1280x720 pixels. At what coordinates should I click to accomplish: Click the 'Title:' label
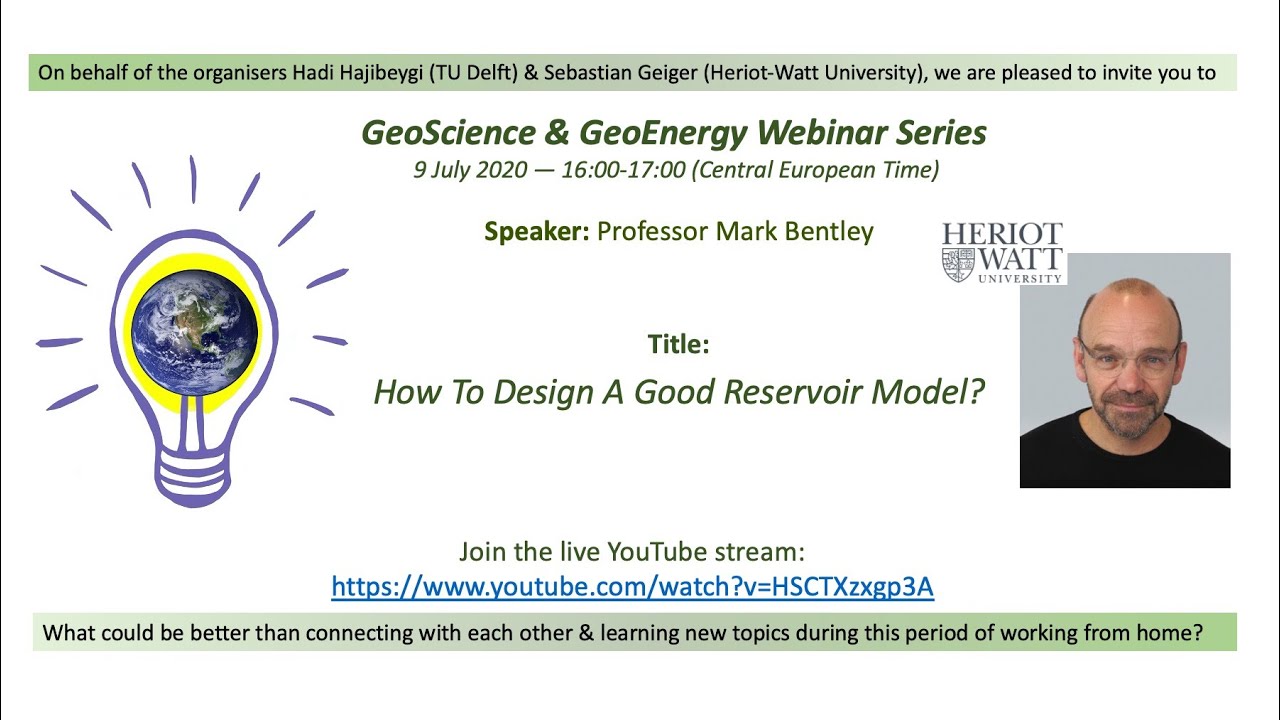tap(679, 344)
